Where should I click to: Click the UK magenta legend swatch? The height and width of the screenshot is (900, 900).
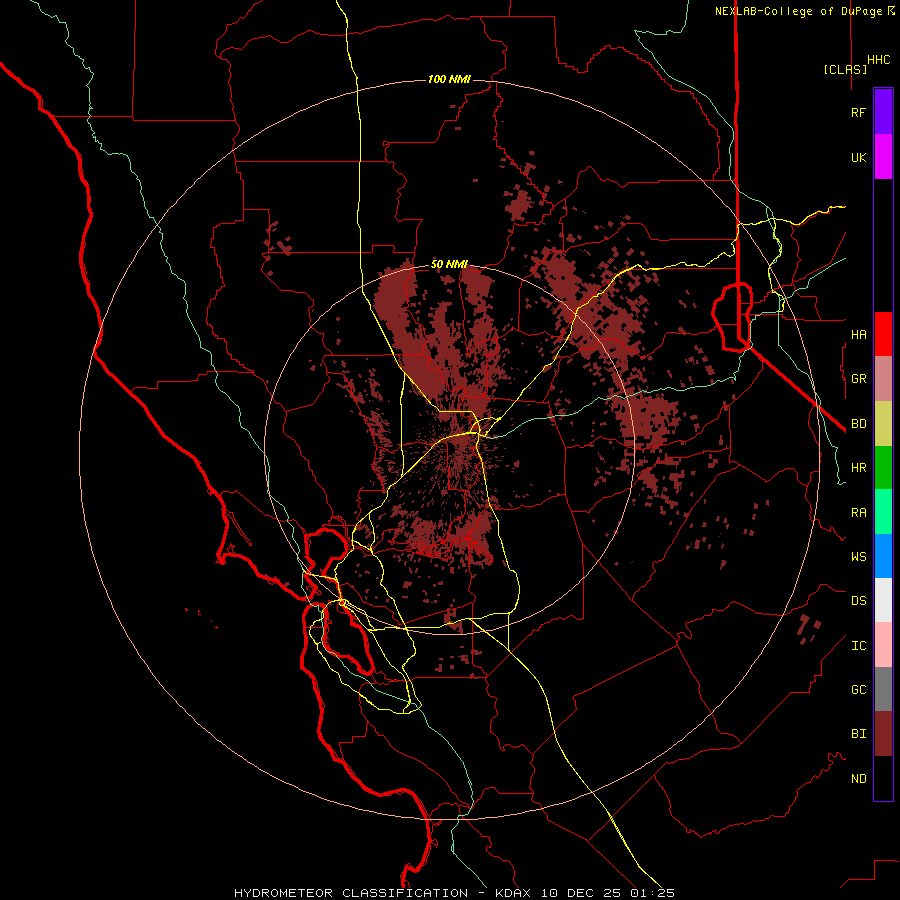pyautogui.click(x=883, y=157)
